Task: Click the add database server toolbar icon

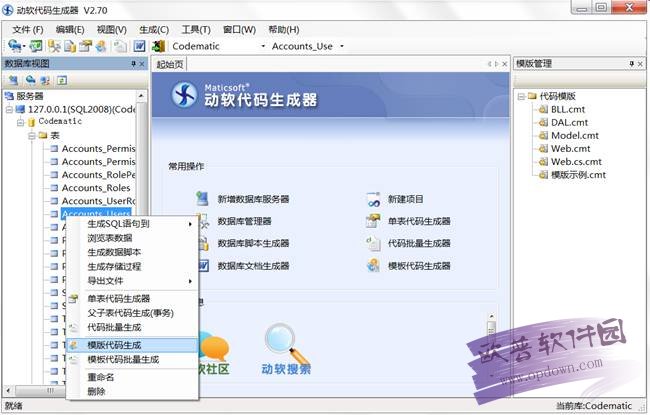Action: 14,46
